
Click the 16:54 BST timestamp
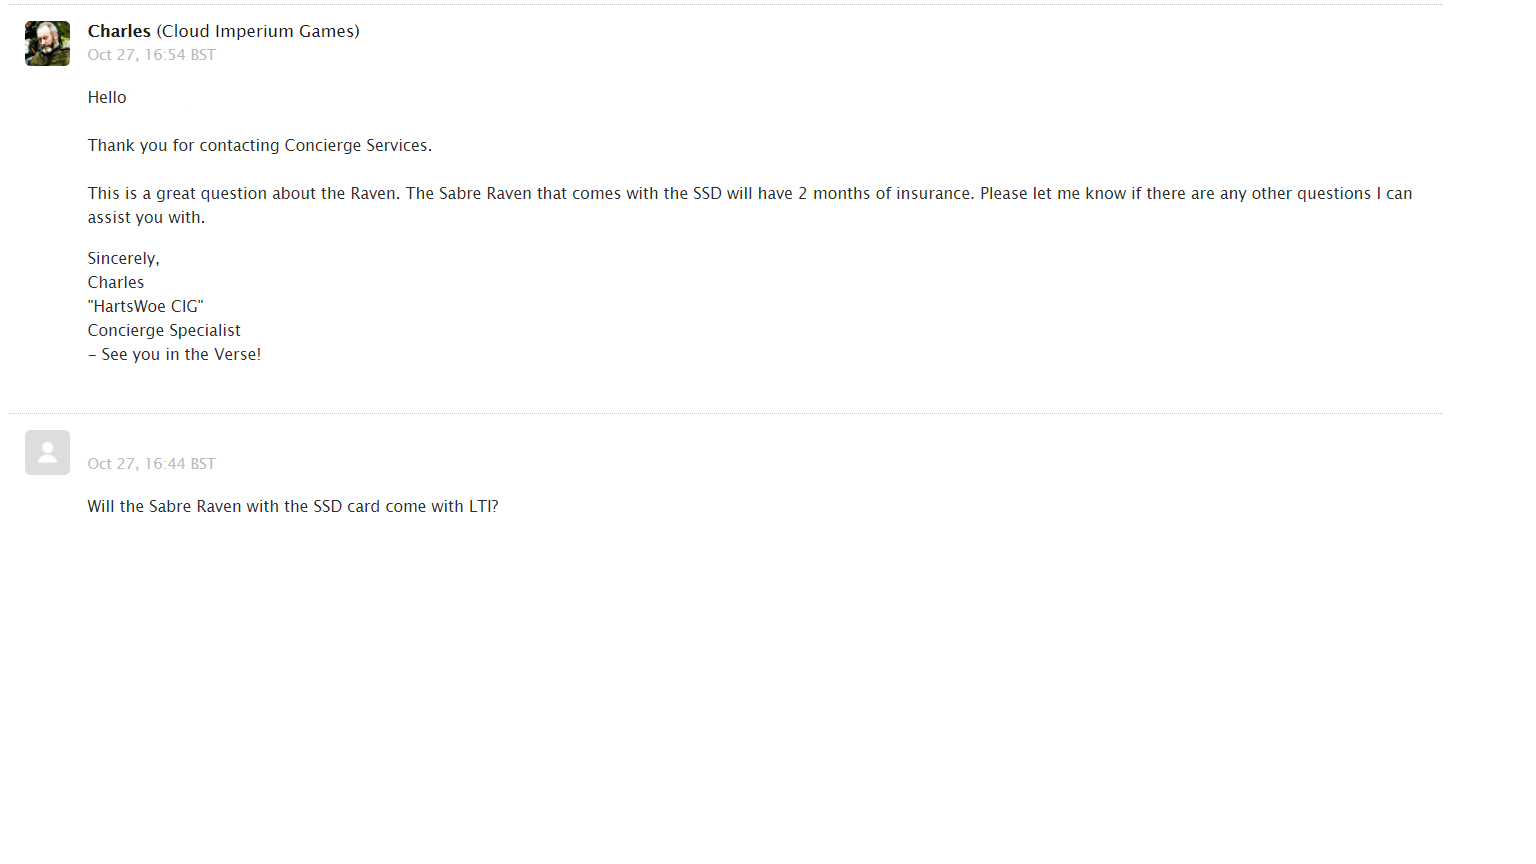click(x=151, y=55)
